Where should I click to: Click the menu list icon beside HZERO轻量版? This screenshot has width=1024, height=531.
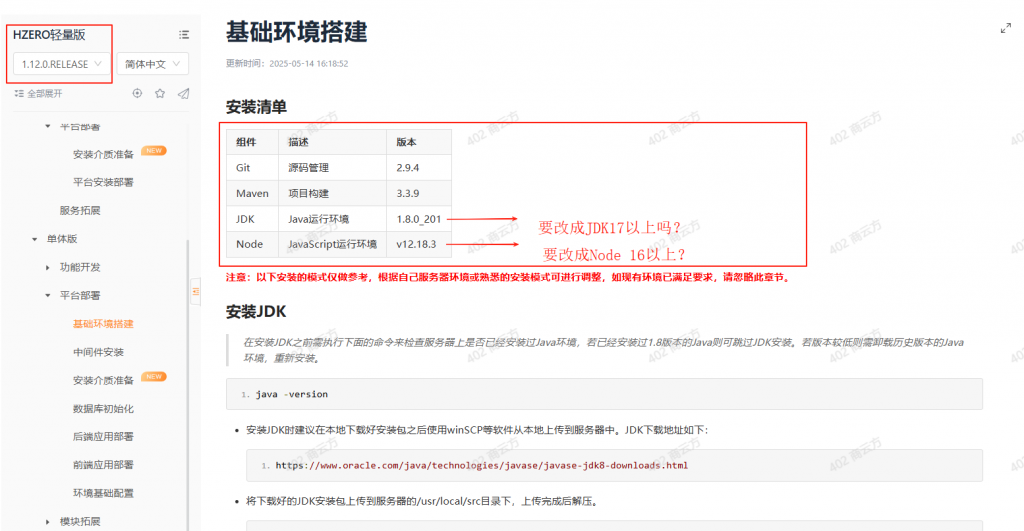(183, 34)
